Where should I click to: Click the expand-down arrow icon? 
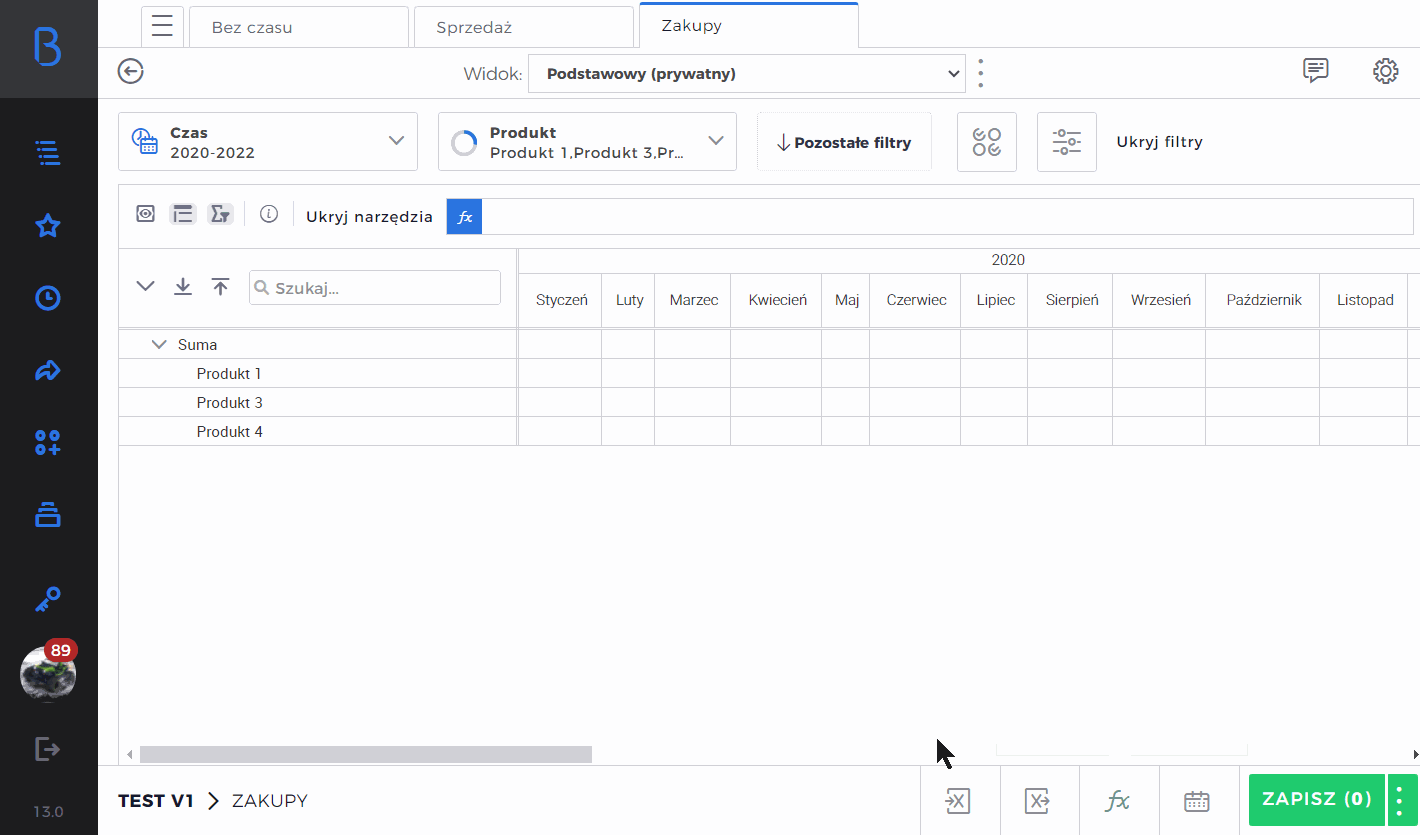[x=183, y=287]
